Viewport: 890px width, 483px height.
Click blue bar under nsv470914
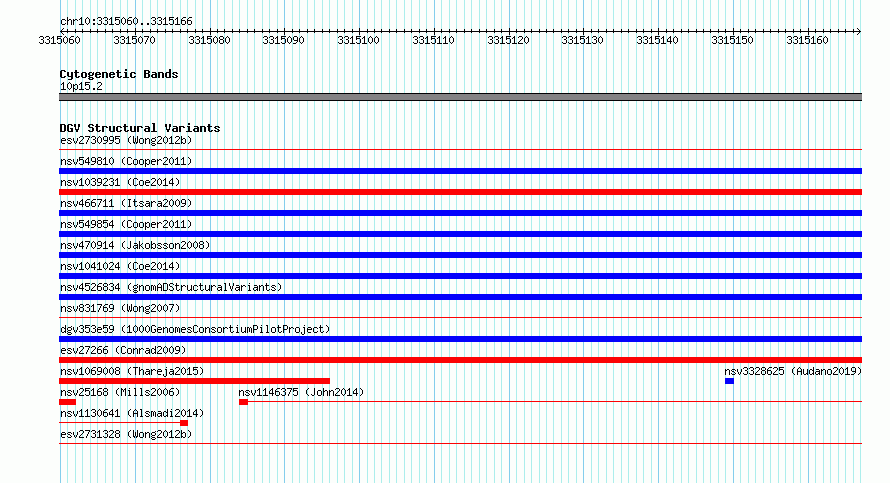[460, 255]
